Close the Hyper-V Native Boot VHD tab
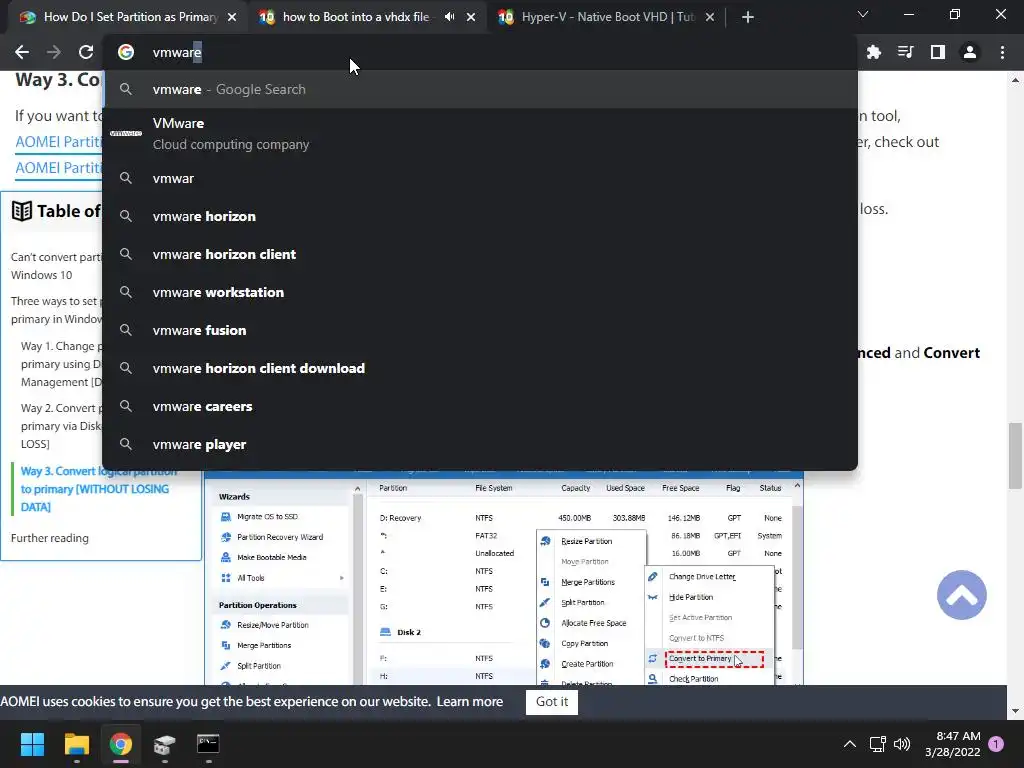 click(710, 17)
